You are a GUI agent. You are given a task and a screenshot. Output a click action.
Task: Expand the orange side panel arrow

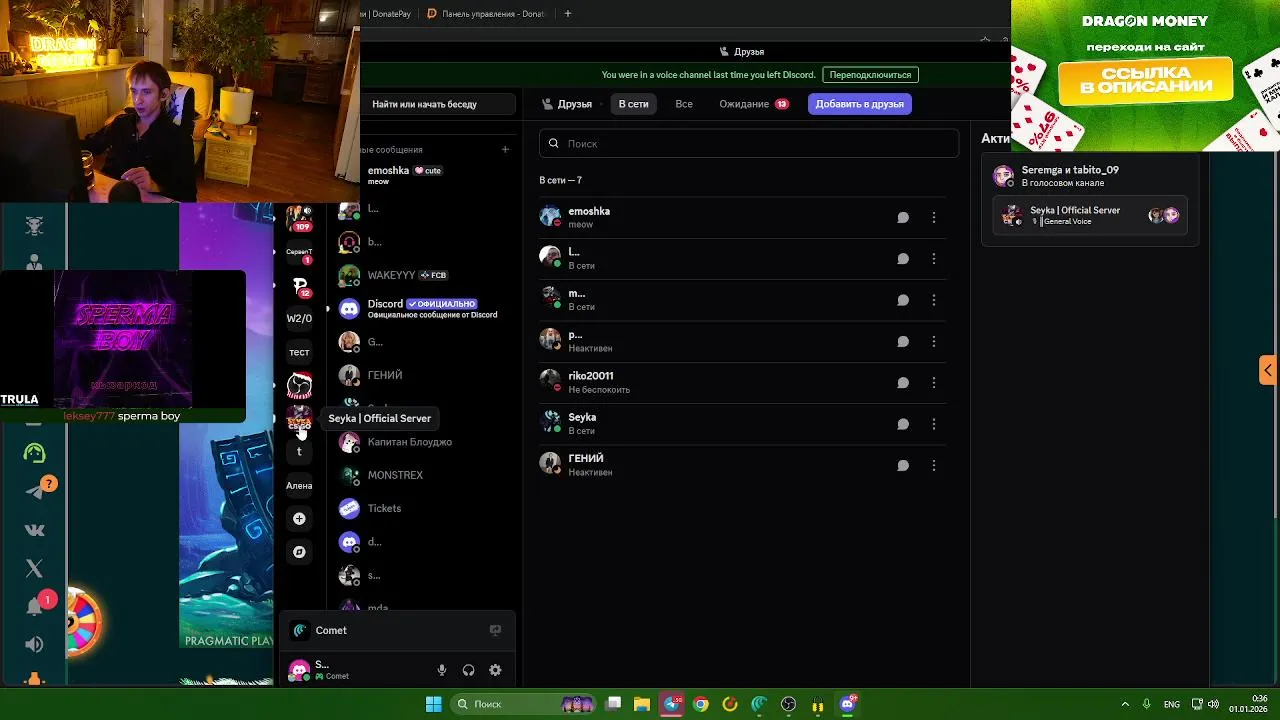1267,370
